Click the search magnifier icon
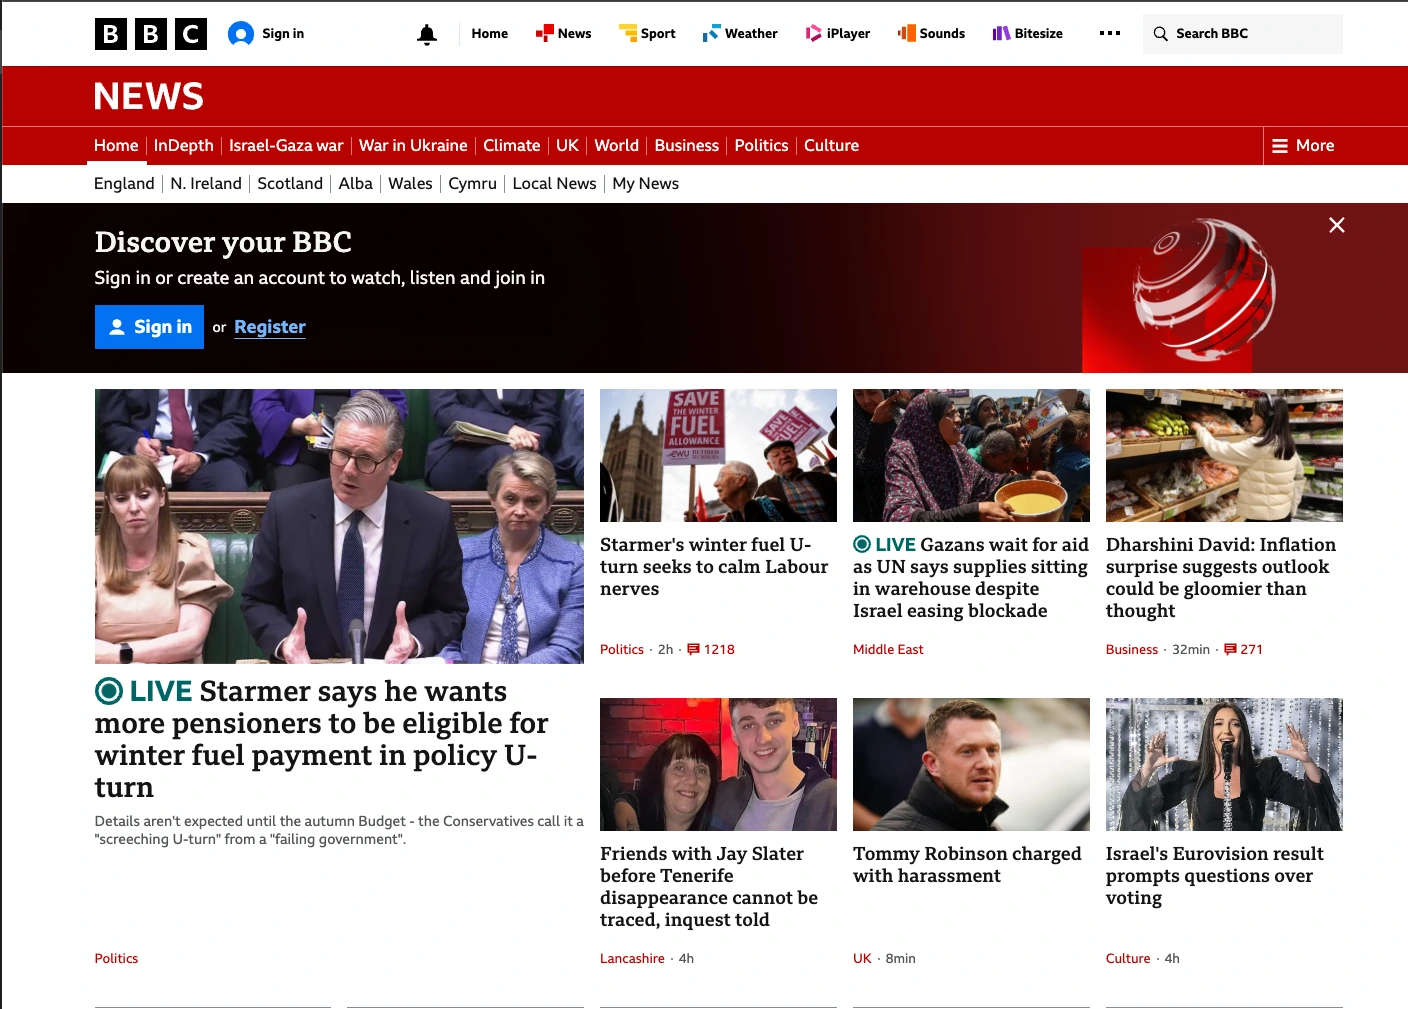The image size is (1408, 1009). pos(1160,34)
